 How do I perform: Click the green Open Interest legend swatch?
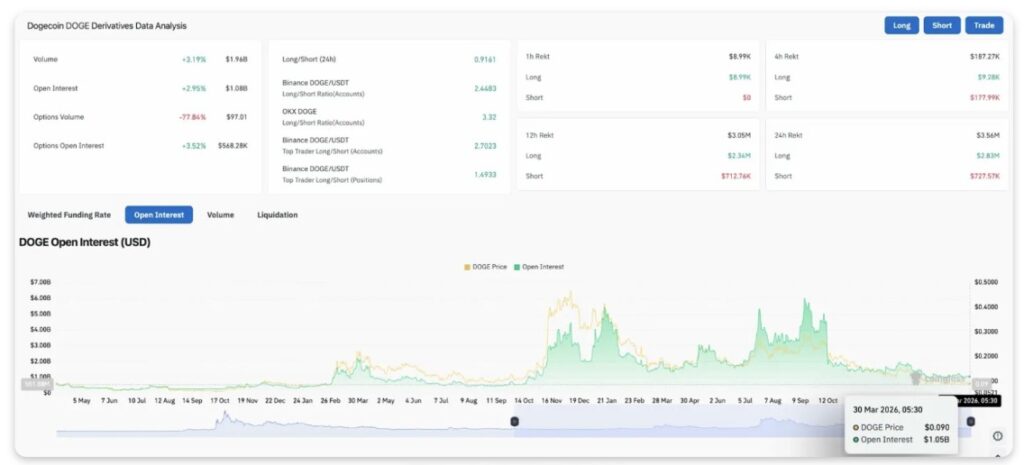pyautogui.click(x=517, y=267)
